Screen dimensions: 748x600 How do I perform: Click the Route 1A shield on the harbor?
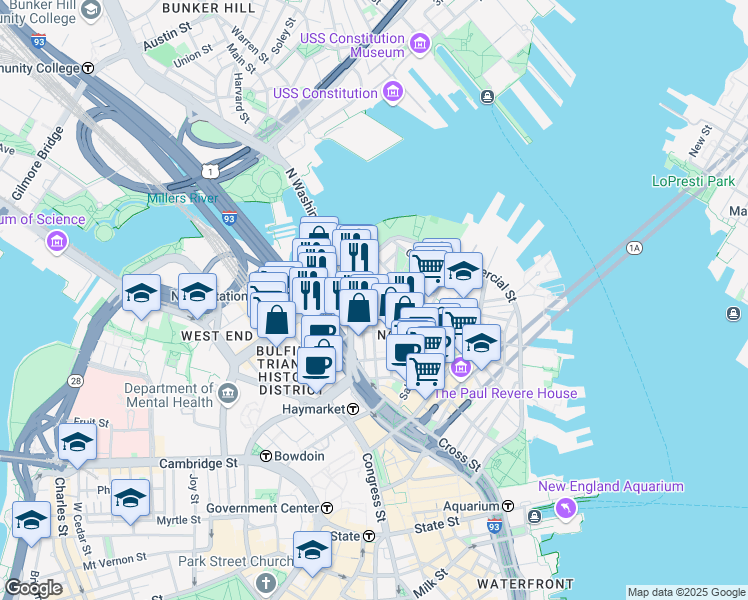pyautogui.click(x=634, y=248)
